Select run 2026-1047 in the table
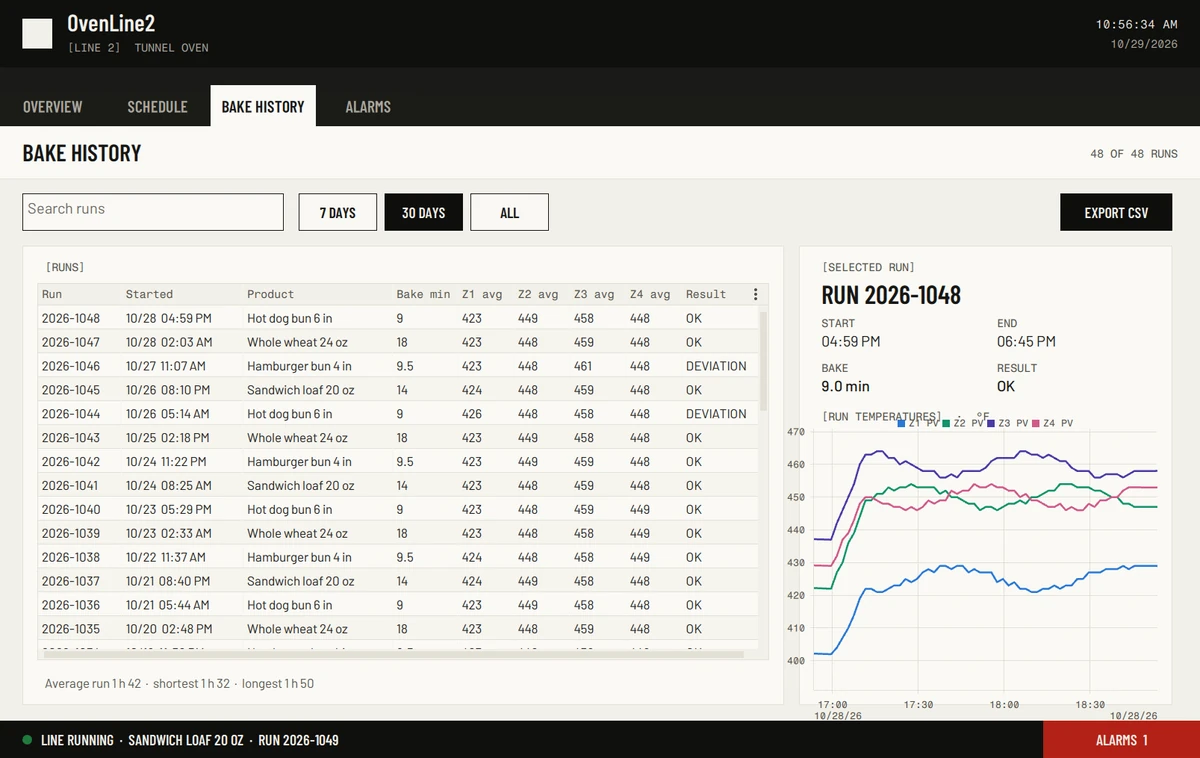The width and height of the screenshot is (1200, 758). click(399, 342)
